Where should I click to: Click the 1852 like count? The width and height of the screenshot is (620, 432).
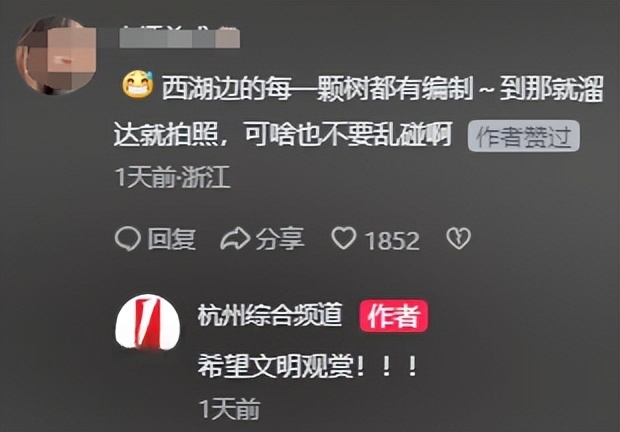[x=392, y=241]
